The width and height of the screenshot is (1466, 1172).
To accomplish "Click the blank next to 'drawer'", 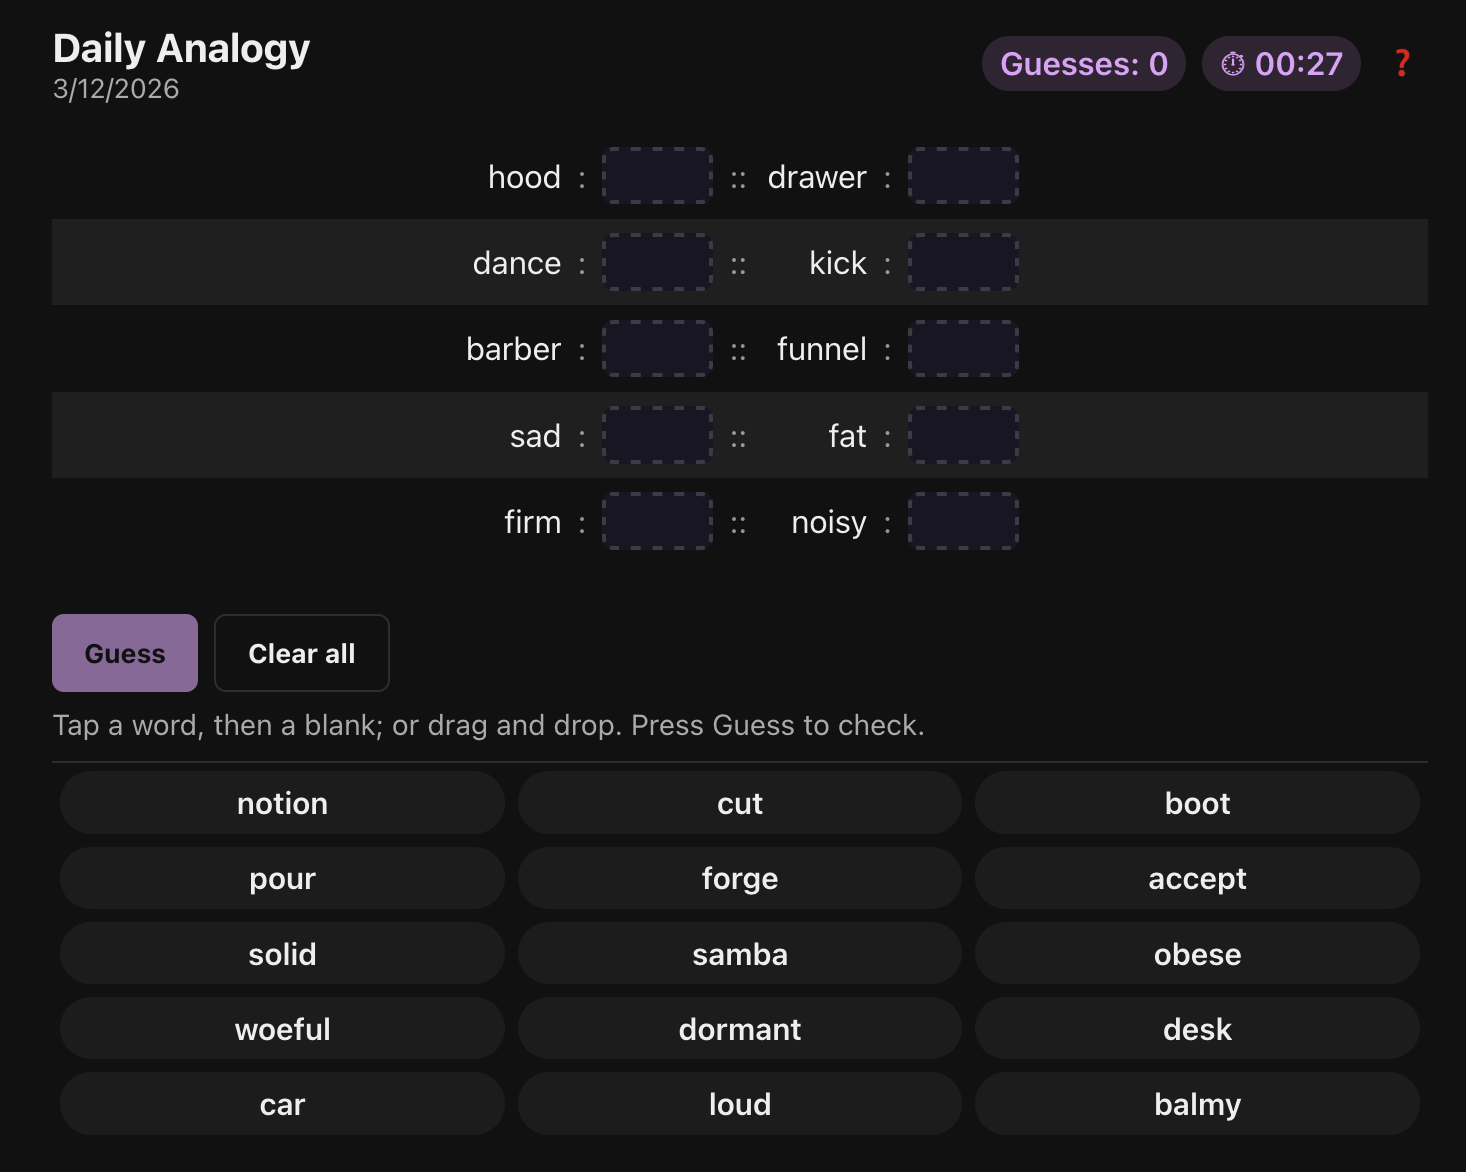I will [963, 176].
